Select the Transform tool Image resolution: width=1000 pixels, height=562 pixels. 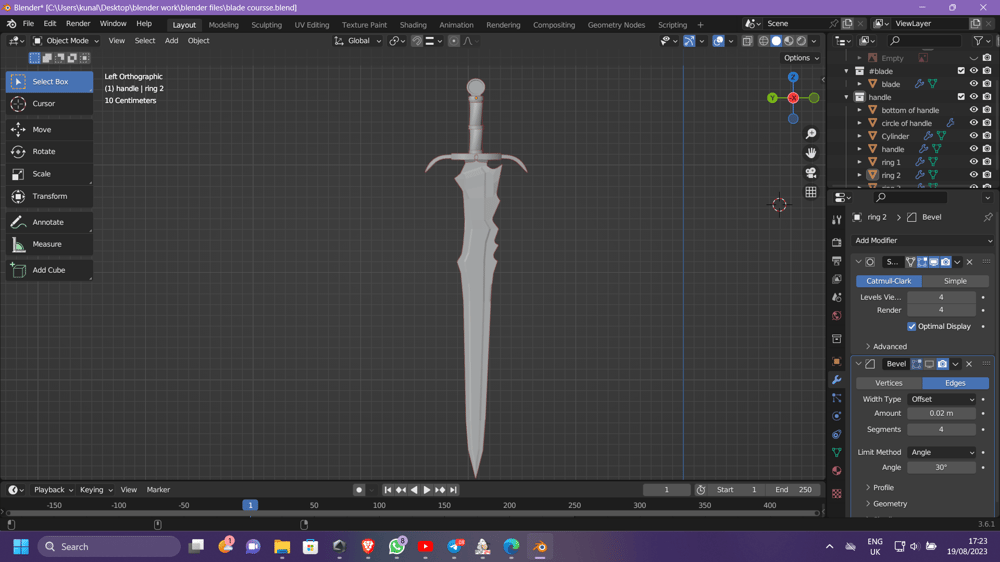coord(49,196)
